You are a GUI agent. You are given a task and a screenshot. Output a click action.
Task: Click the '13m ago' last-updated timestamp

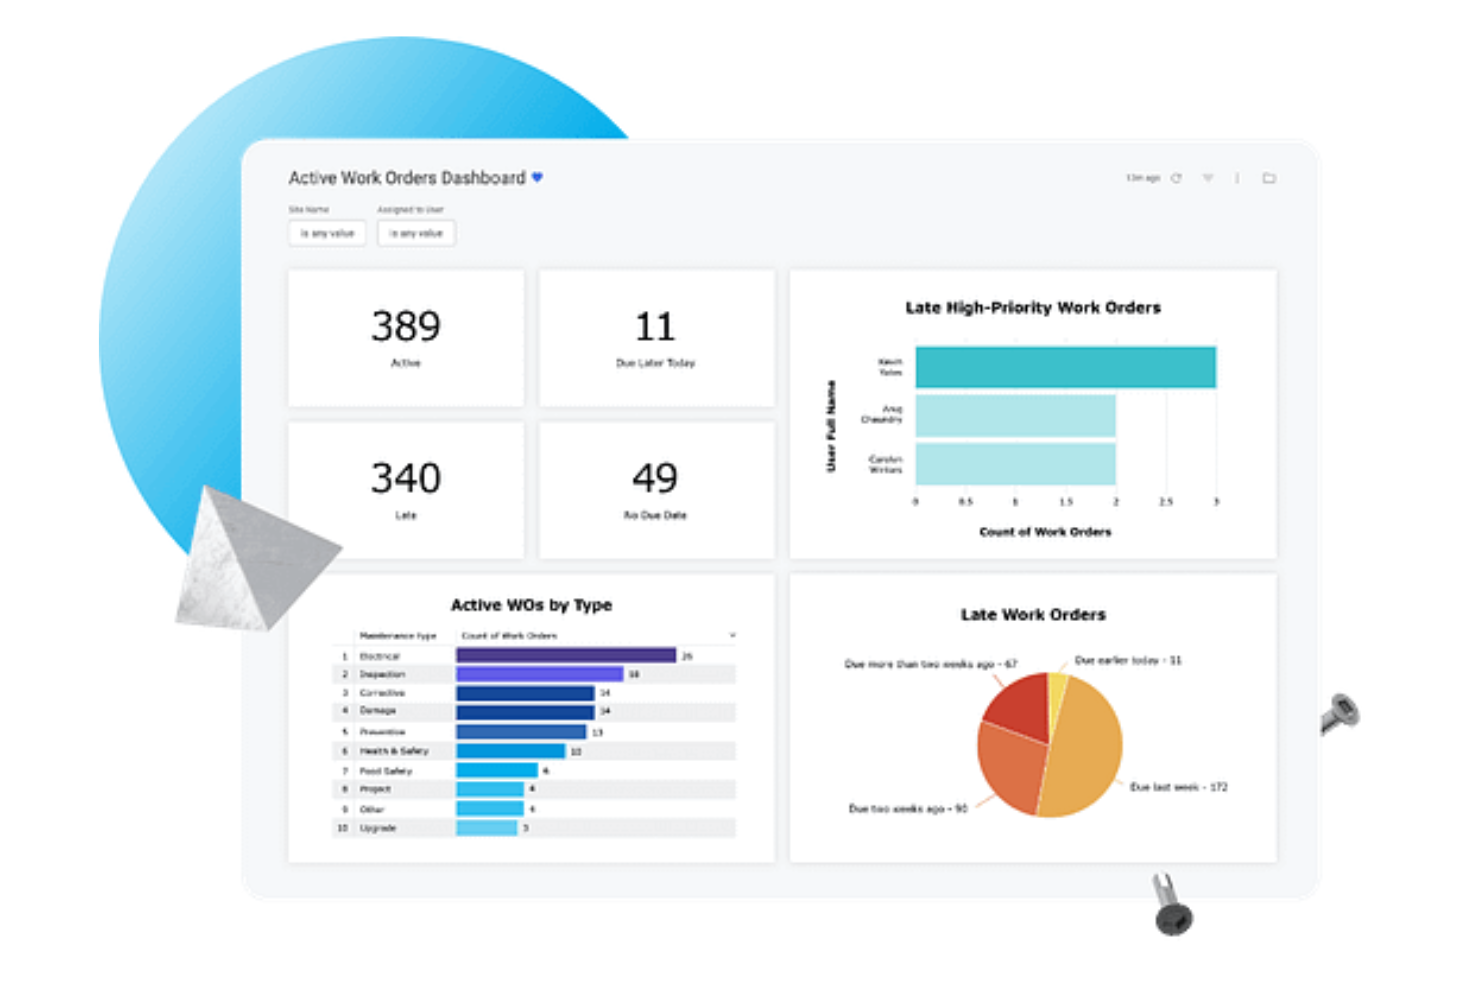coord(1143,178)
